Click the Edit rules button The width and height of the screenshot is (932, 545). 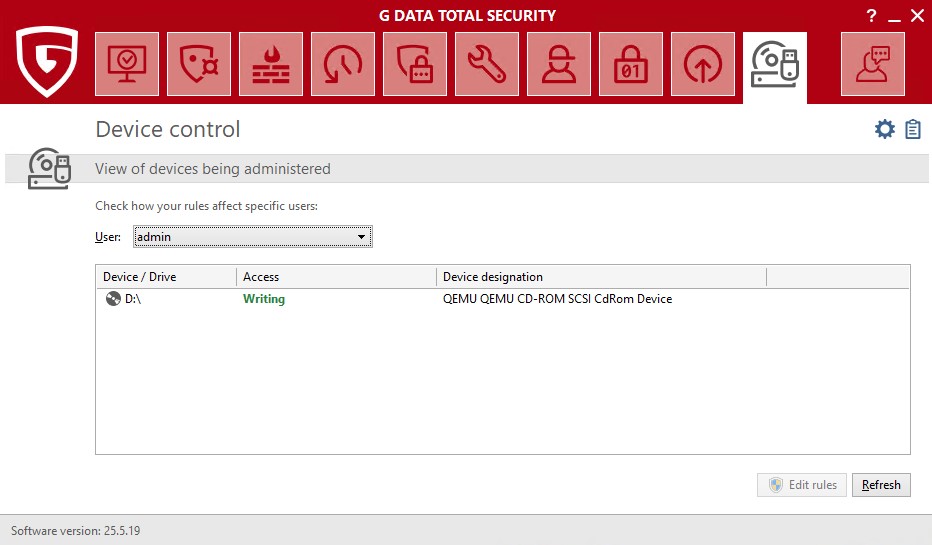click(801, 485)
